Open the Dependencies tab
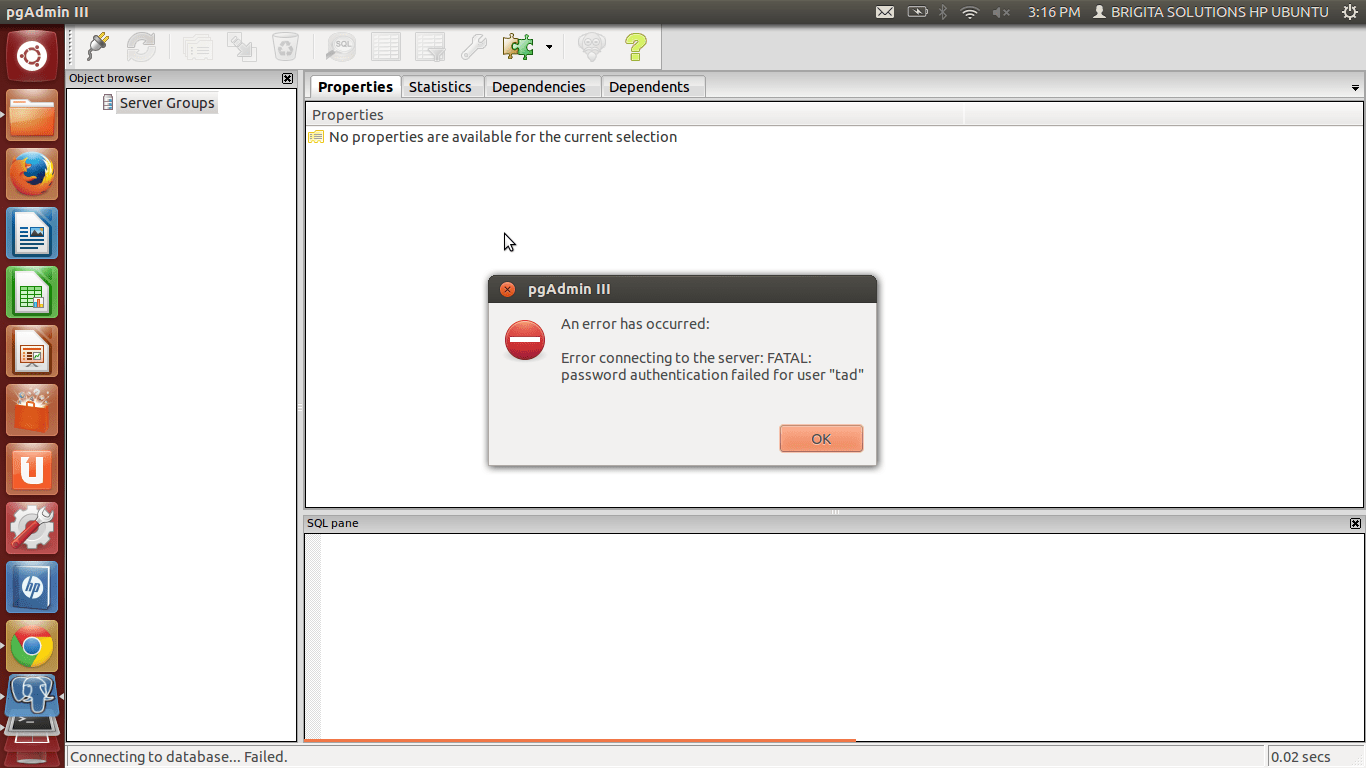Image resolution: width=1366 pixels, height=768 pixels. coord(542,86)
